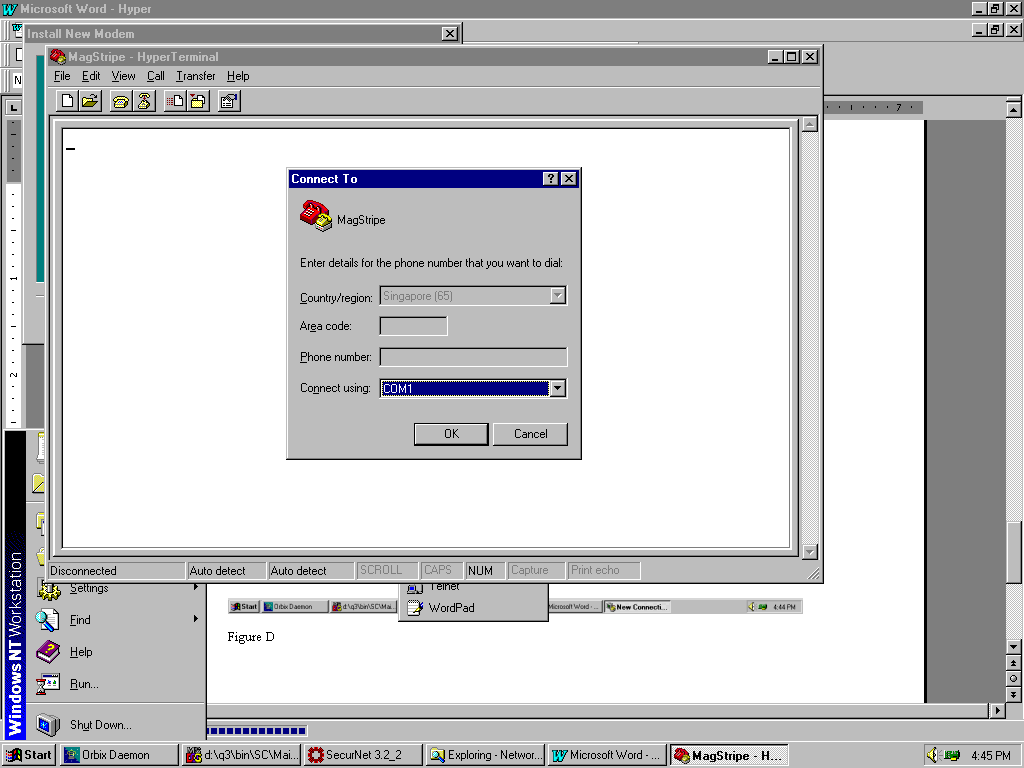Click Word's vertical scrollbar up arrow
The image size is (1024, 768).
point(1013,110)
